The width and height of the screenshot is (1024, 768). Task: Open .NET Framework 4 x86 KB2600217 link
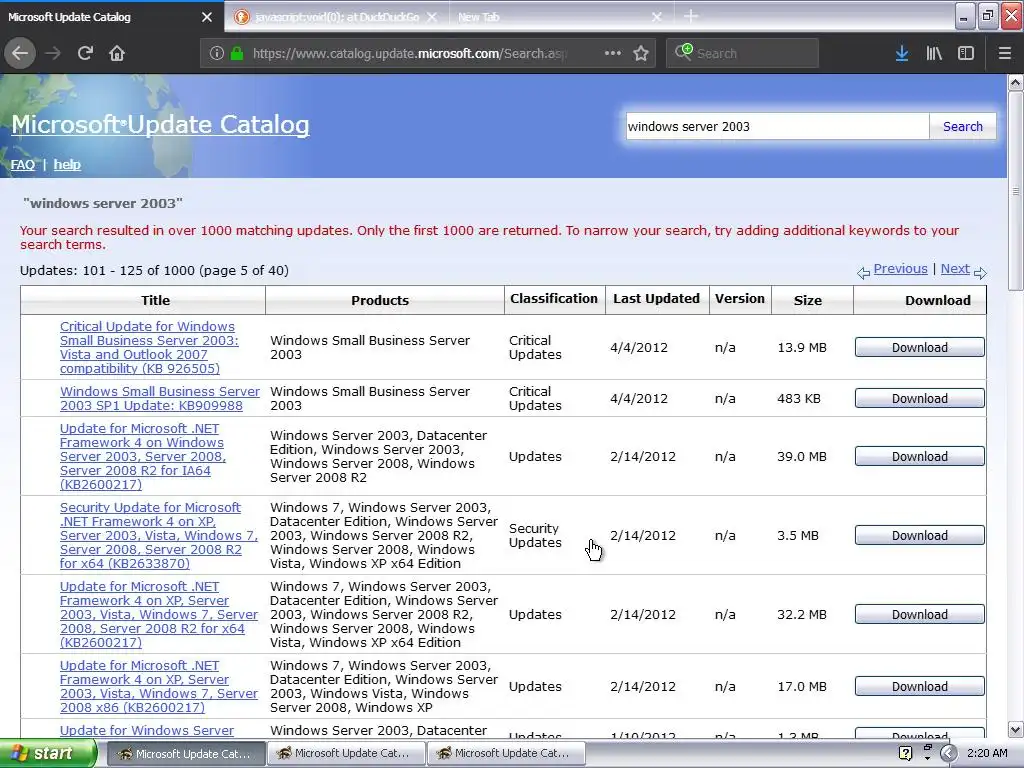pos(159,686)
